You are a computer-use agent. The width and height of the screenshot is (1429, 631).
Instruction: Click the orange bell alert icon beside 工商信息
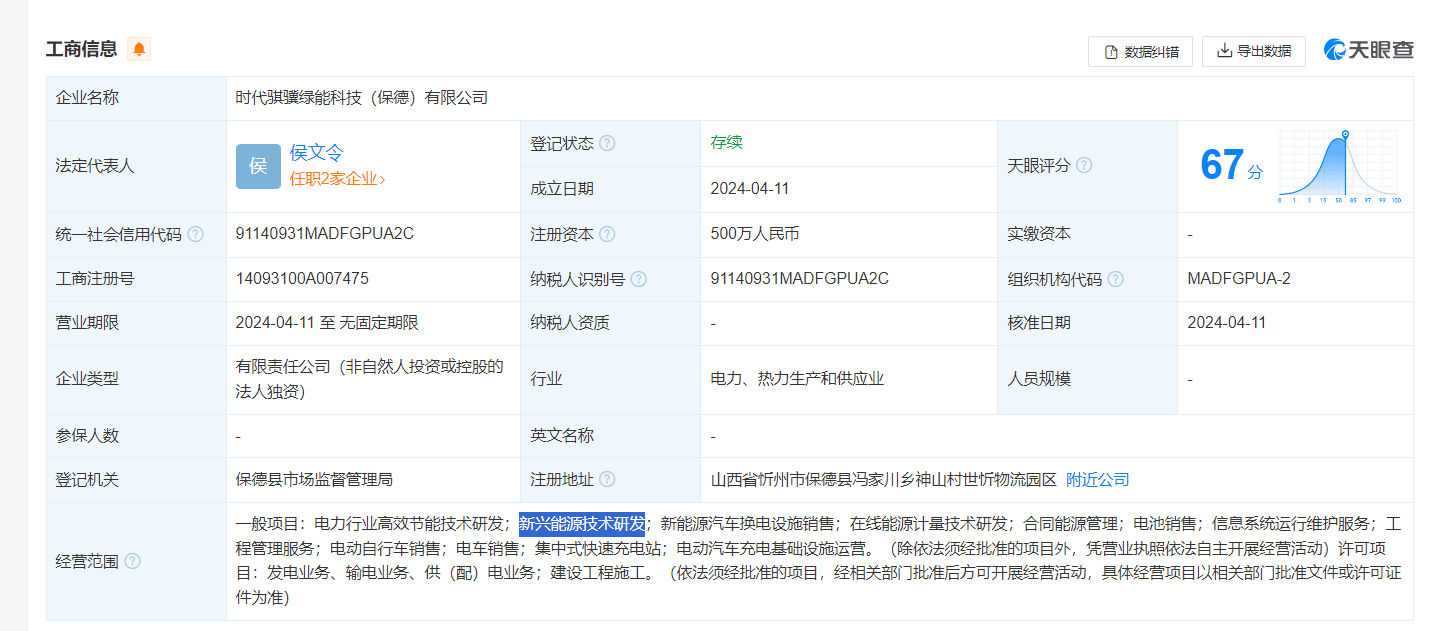tap(139, 49)
